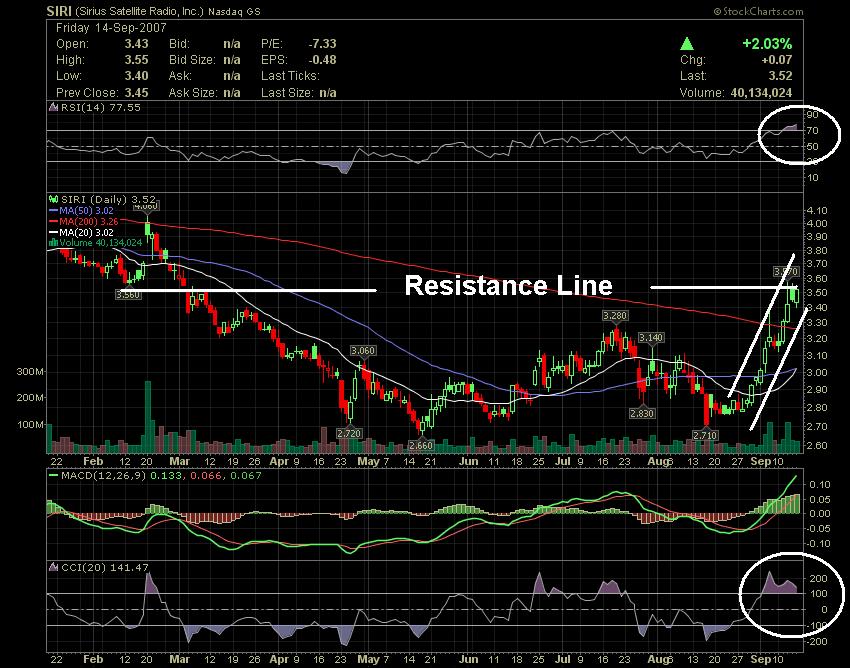This screenshot has height=668, width=850.
Task: Click the Prev Close value 3.45
Action: point(136,93)
